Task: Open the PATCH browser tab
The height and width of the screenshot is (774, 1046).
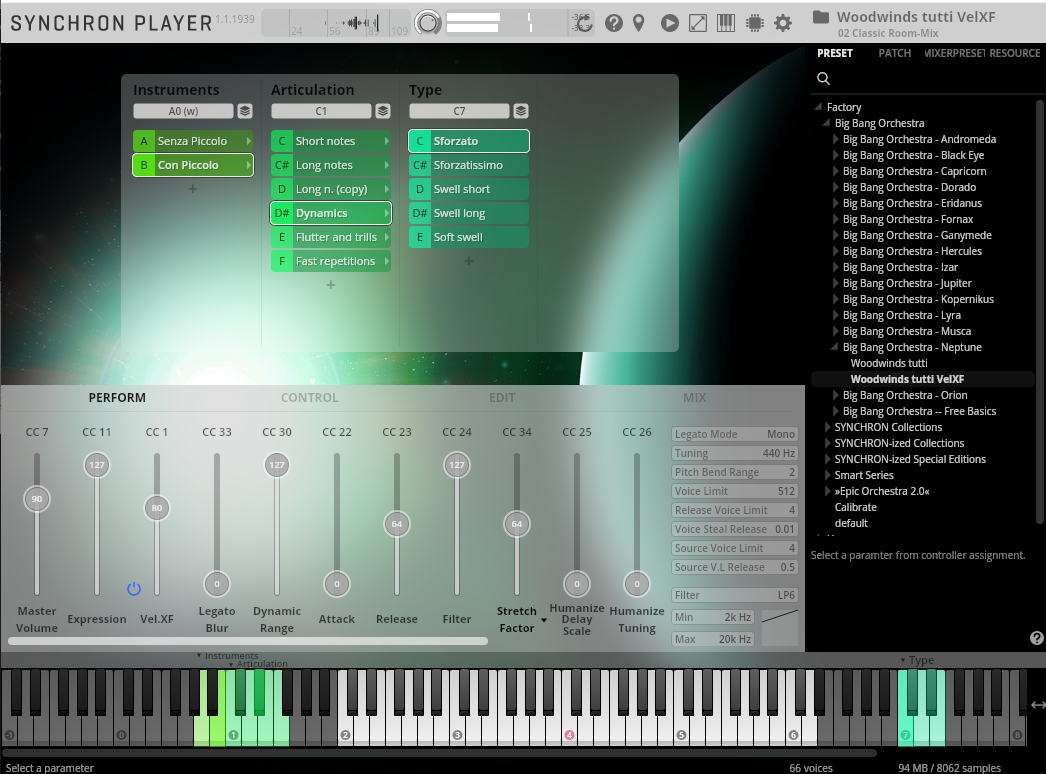Action: point(895,53)
